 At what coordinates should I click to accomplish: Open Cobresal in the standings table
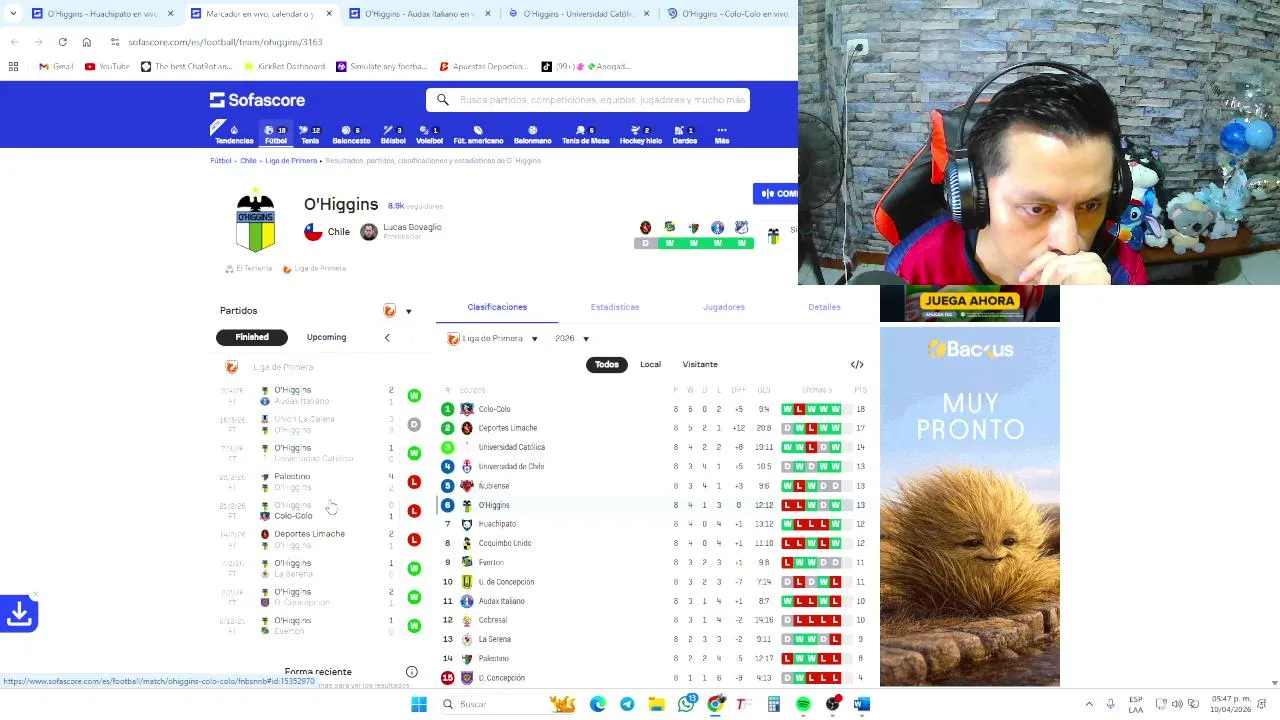655,620
